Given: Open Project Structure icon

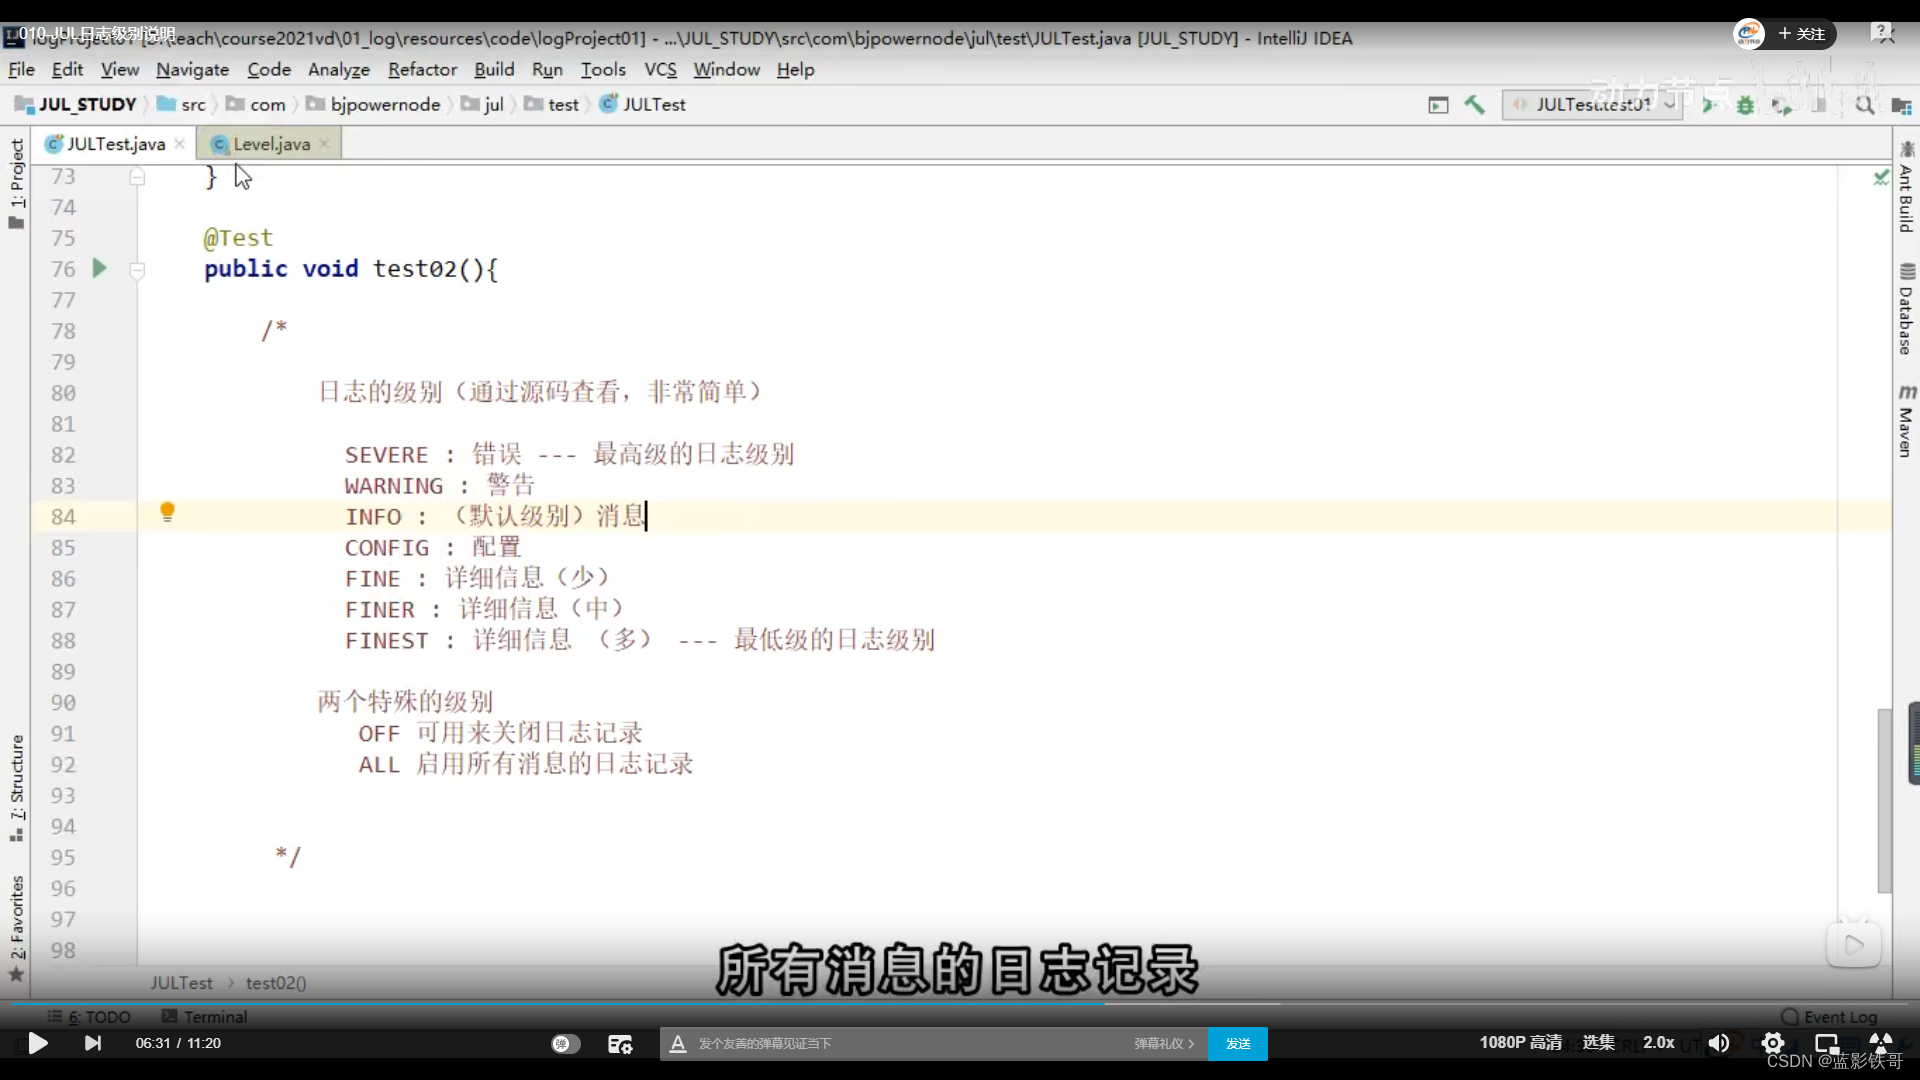Looking at the screenshot, I should 1901,105.
